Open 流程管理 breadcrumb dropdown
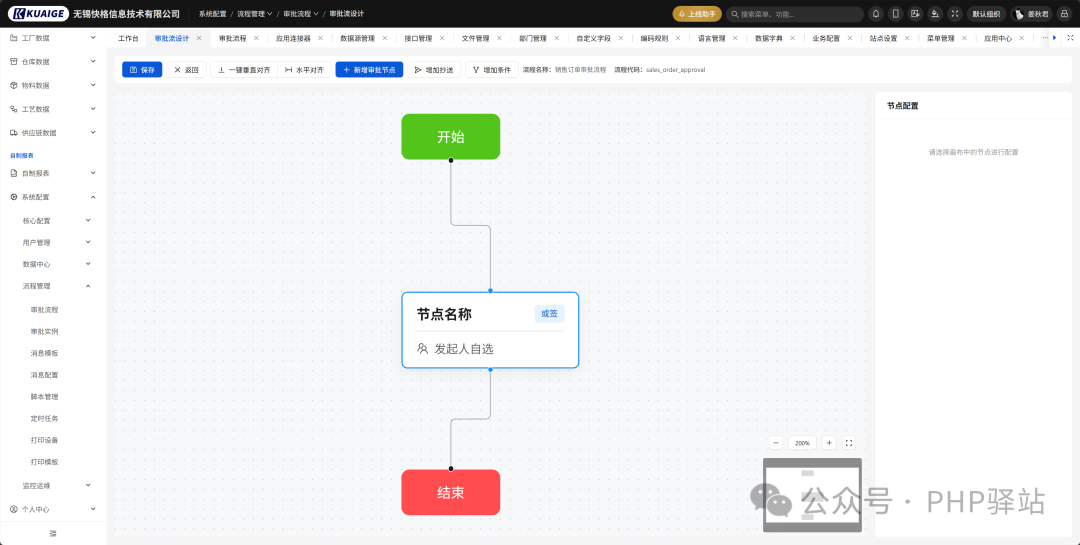Screen dimensions: 1080x545 [x=255, y=14]
